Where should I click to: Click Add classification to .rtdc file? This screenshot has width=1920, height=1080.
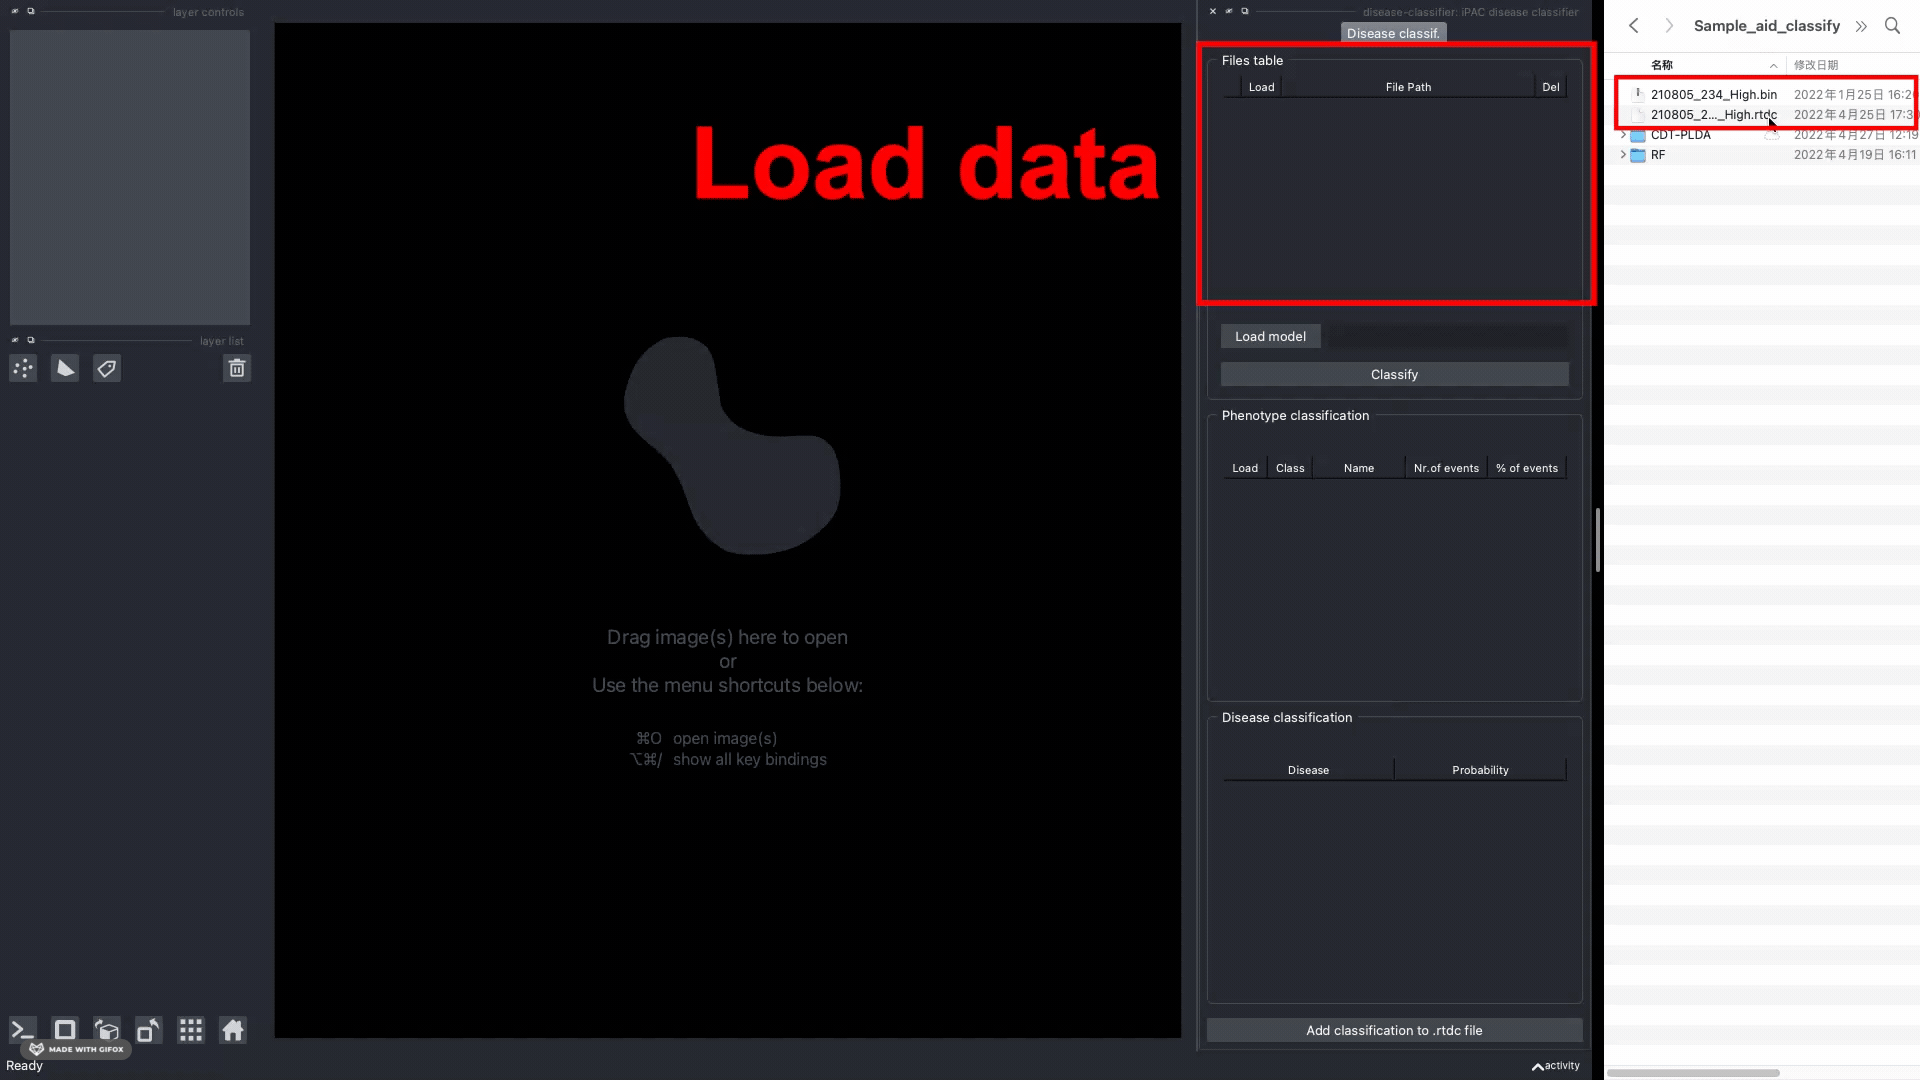[x=1394, y=1031]
